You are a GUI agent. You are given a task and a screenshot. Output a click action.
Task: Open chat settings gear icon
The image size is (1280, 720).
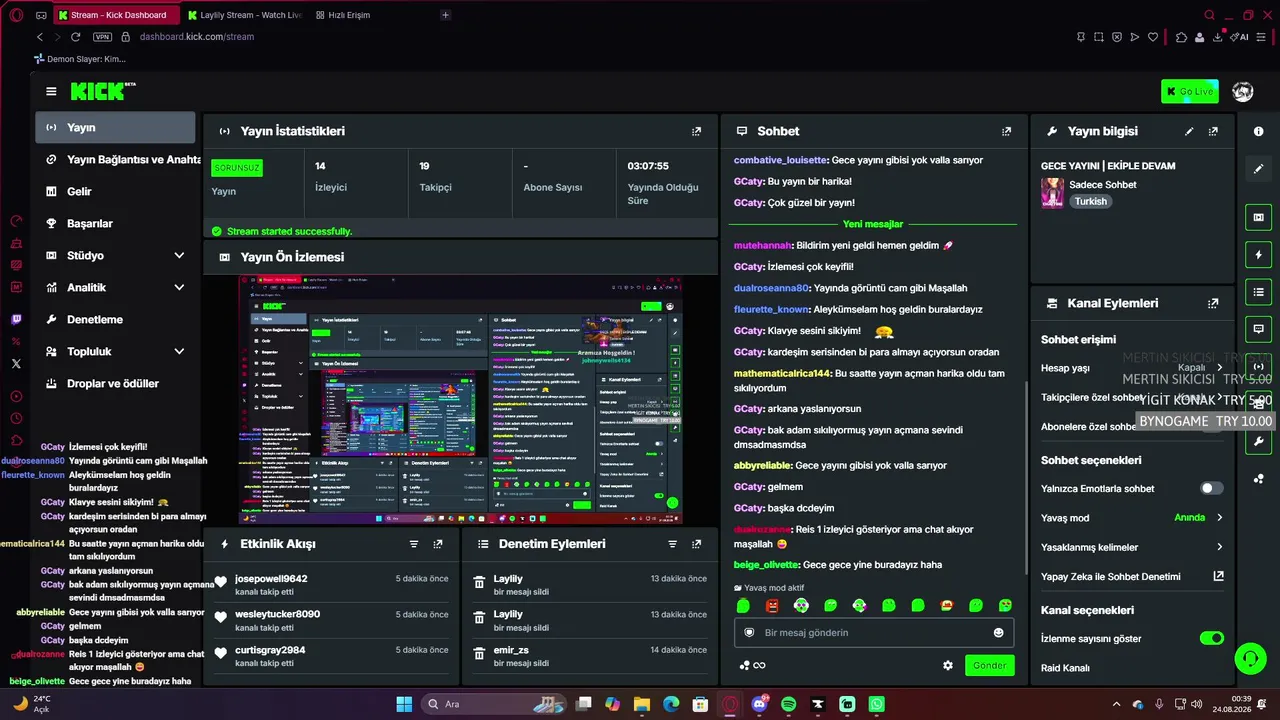(x=948, y=665)
